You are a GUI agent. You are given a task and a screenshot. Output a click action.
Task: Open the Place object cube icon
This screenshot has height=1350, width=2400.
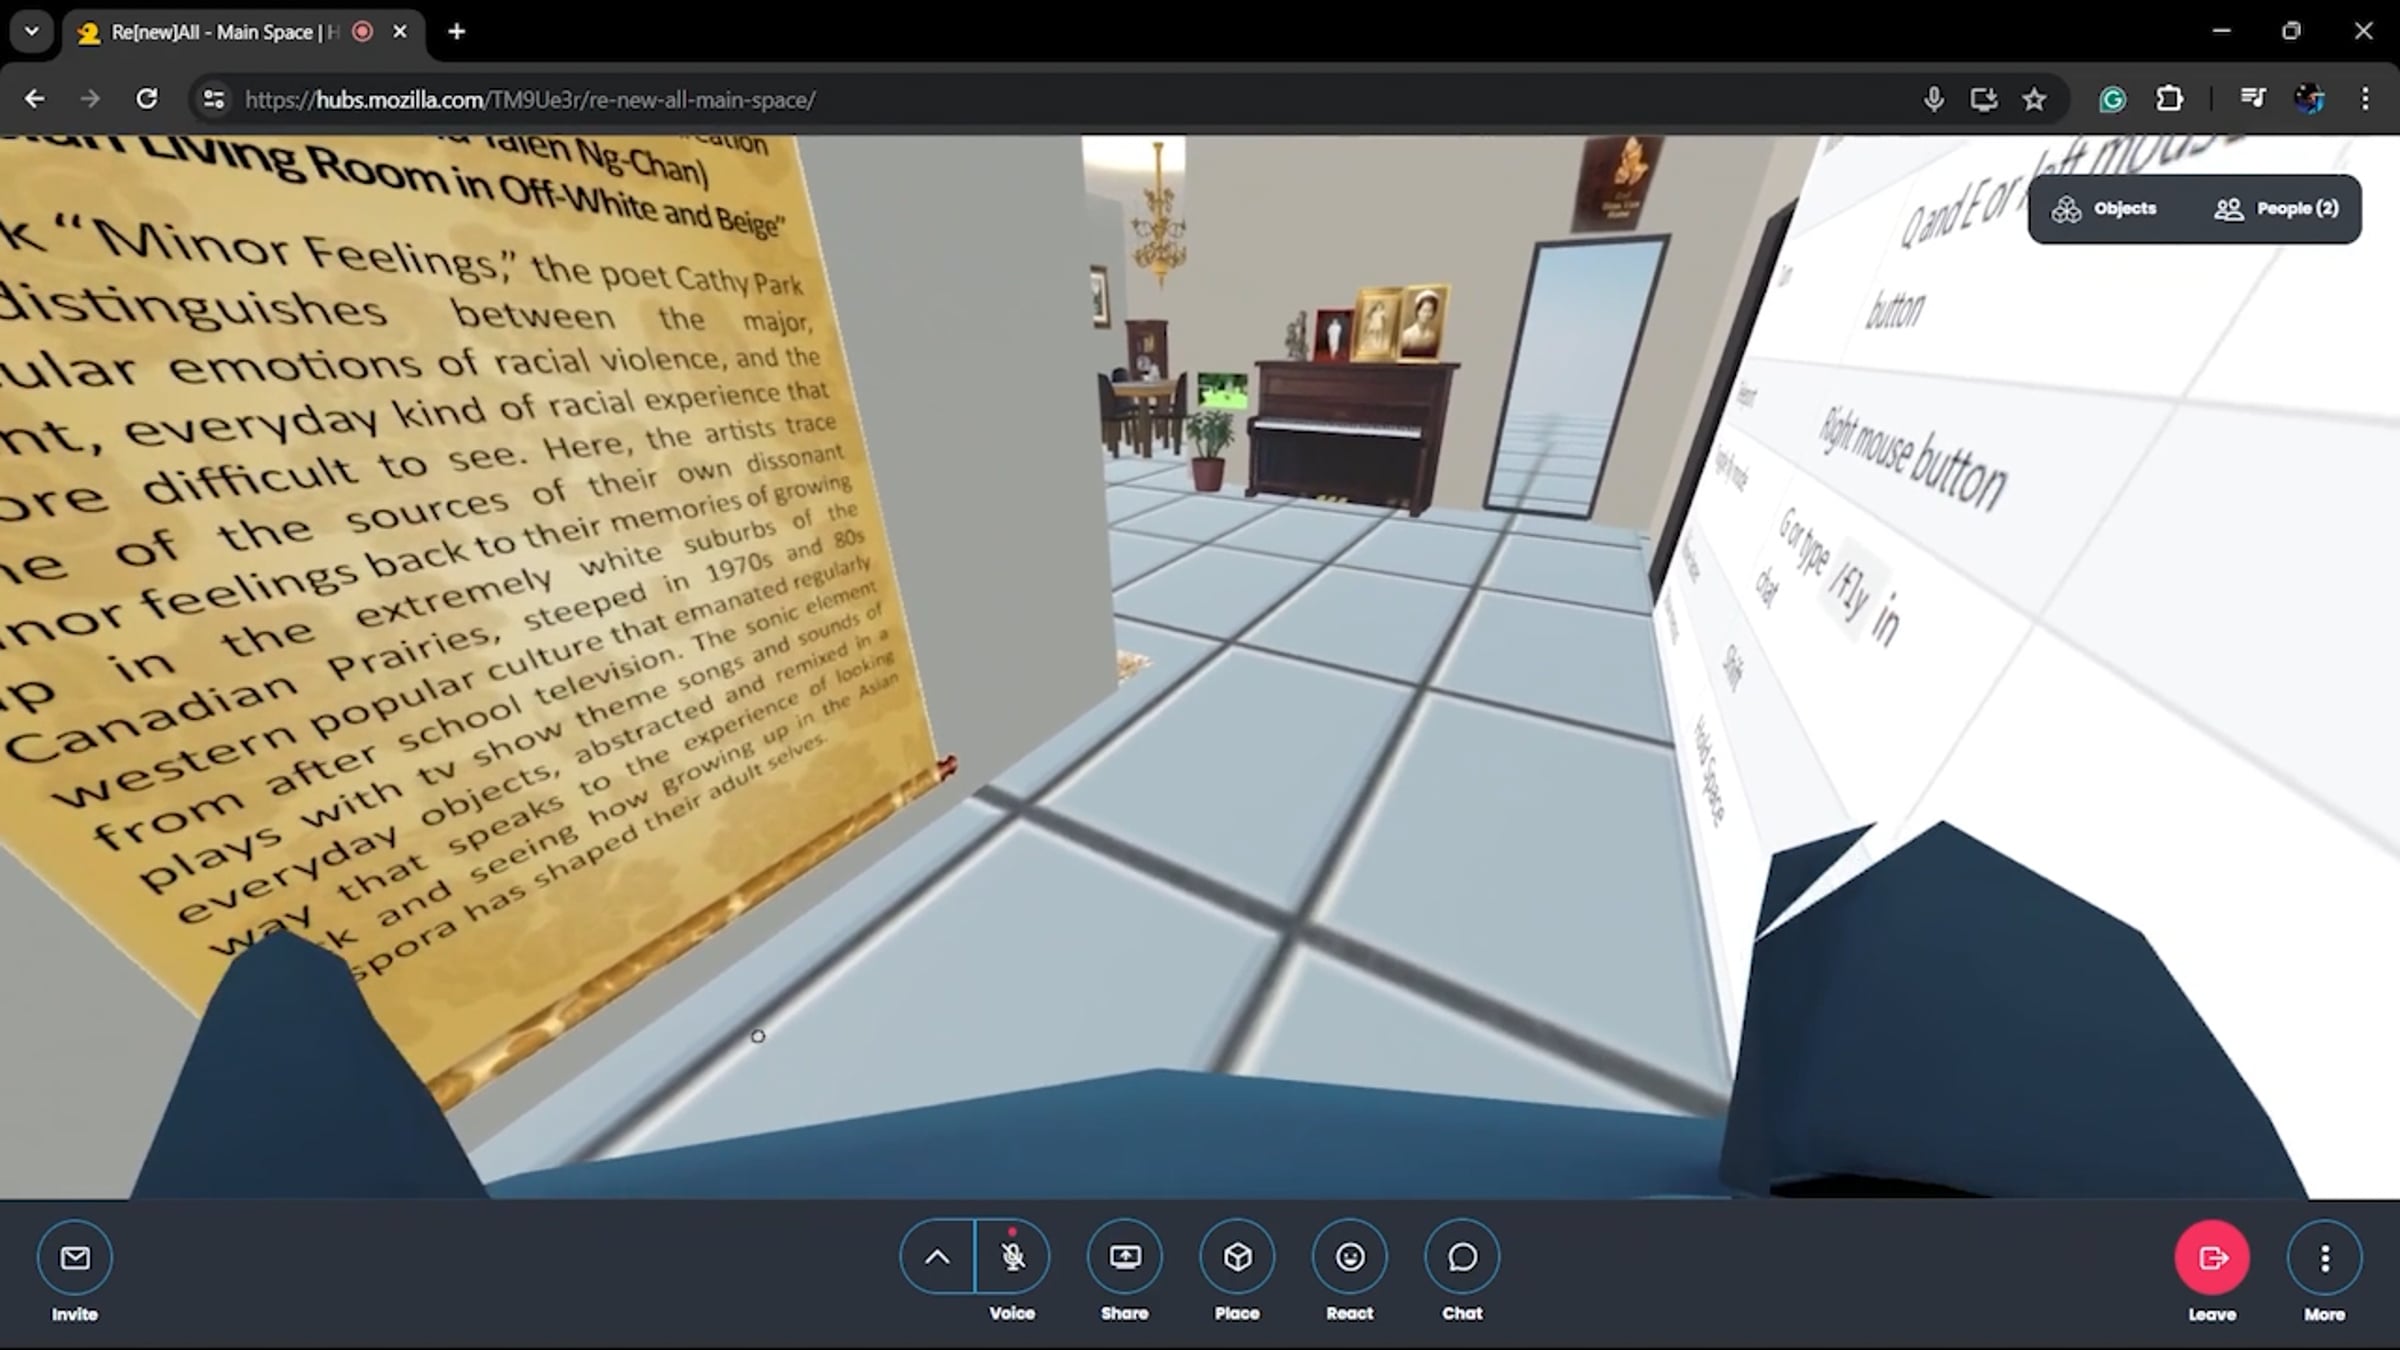coord(1237,1257)
